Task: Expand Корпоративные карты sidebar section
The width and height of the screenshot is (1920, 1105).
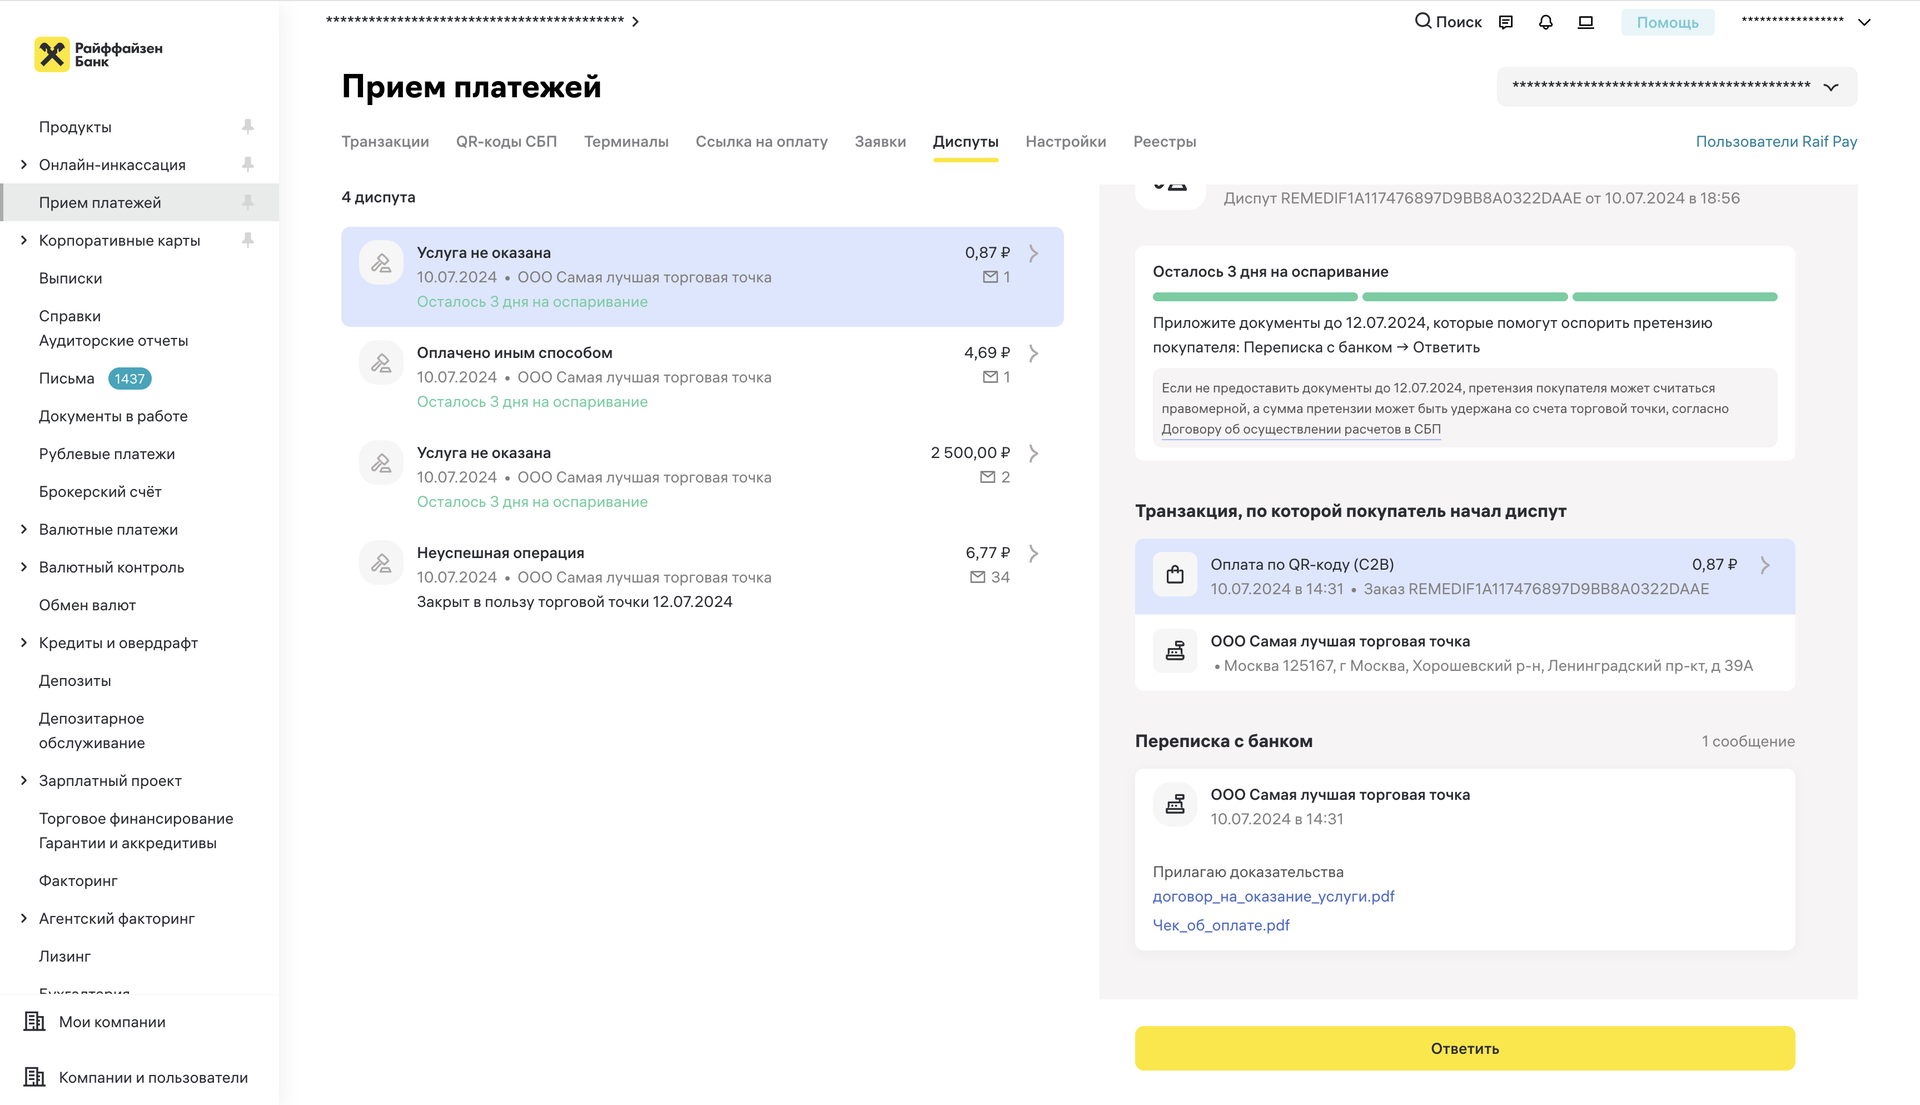Action: (x=24, y=240)
